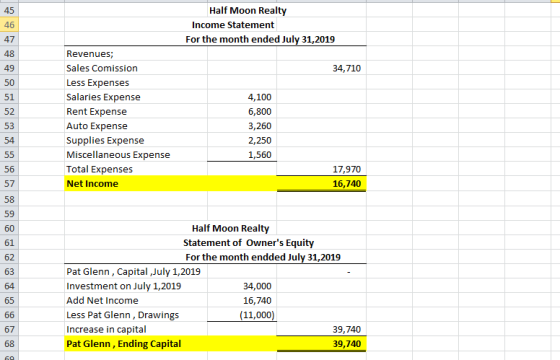
Task: Click the highlighted 16,740 net income value
Action: tap(346, 184)
